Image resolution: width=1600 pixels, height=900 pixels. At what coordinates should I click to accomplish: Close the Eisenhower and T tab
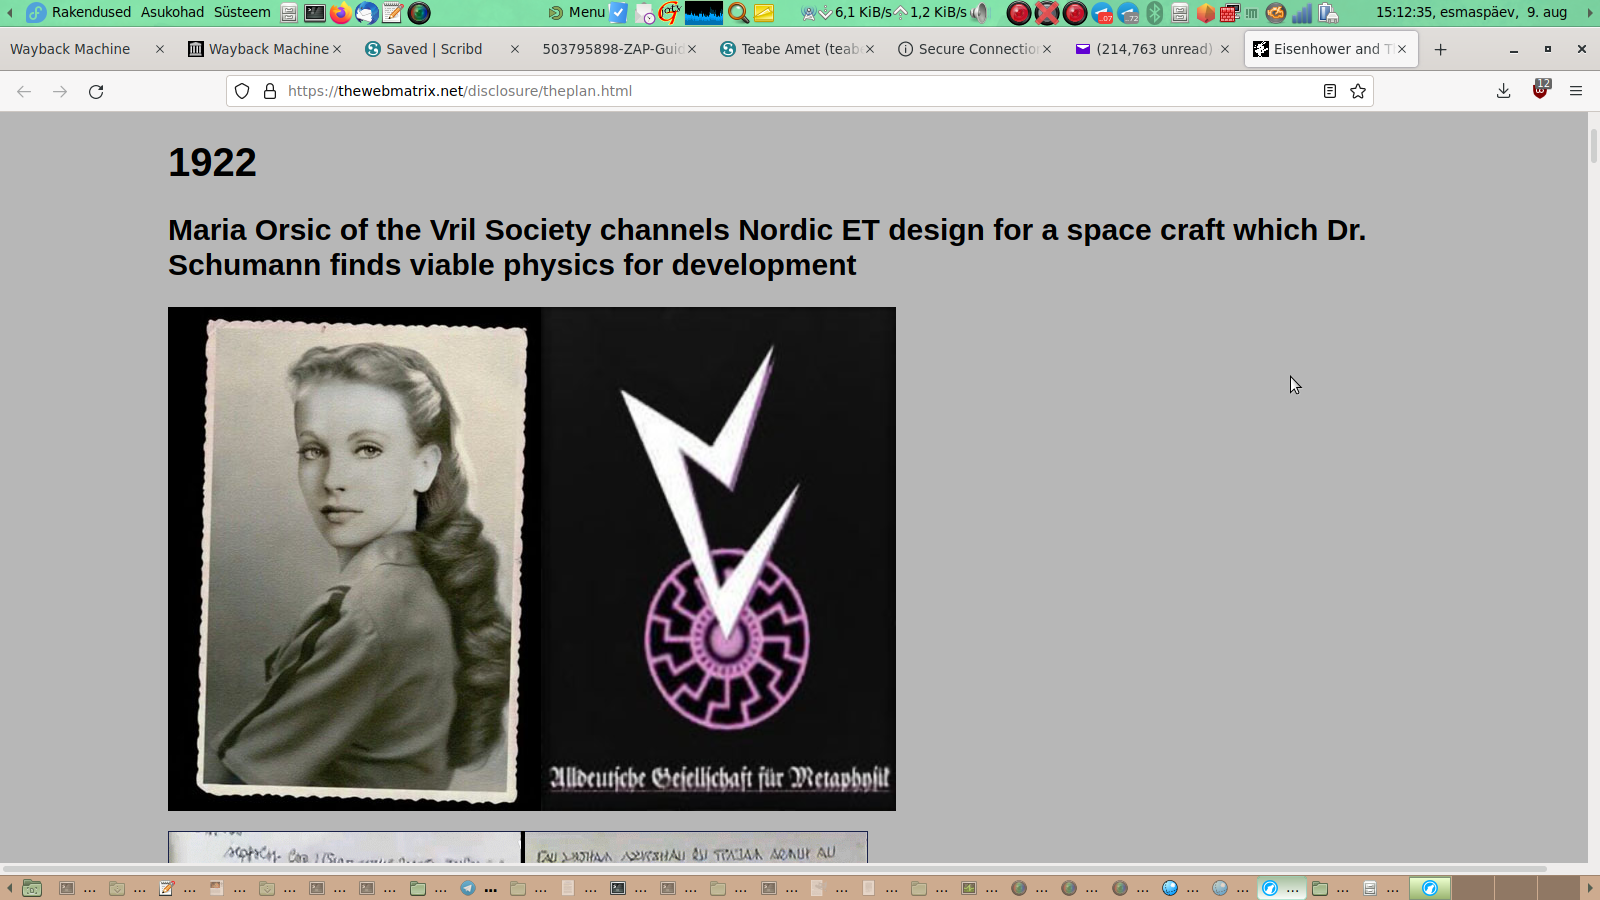[x=1402, y=49]
